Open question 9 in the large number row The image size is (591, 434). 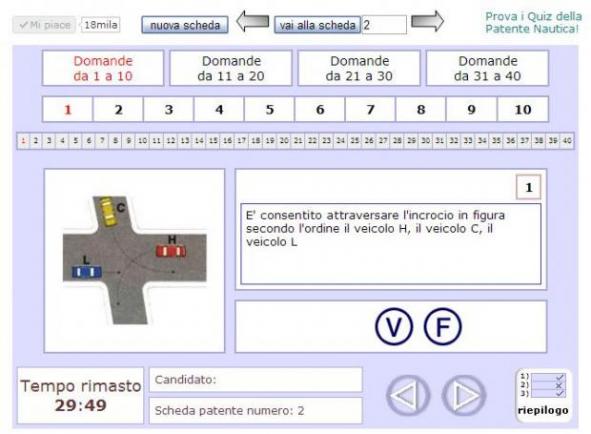pyautogui.click(x=472, y=109)
